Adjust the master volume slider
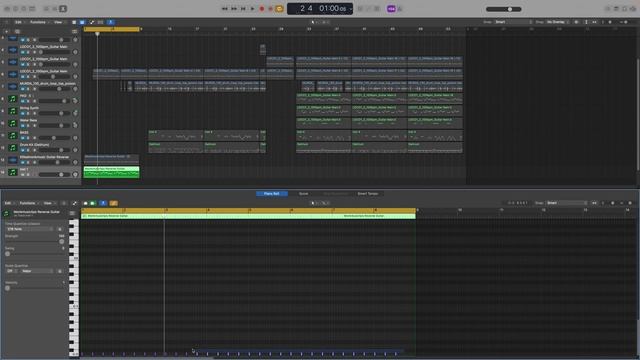Image resolution: width=640 pixels, height=360 pixels. [504, 9]
